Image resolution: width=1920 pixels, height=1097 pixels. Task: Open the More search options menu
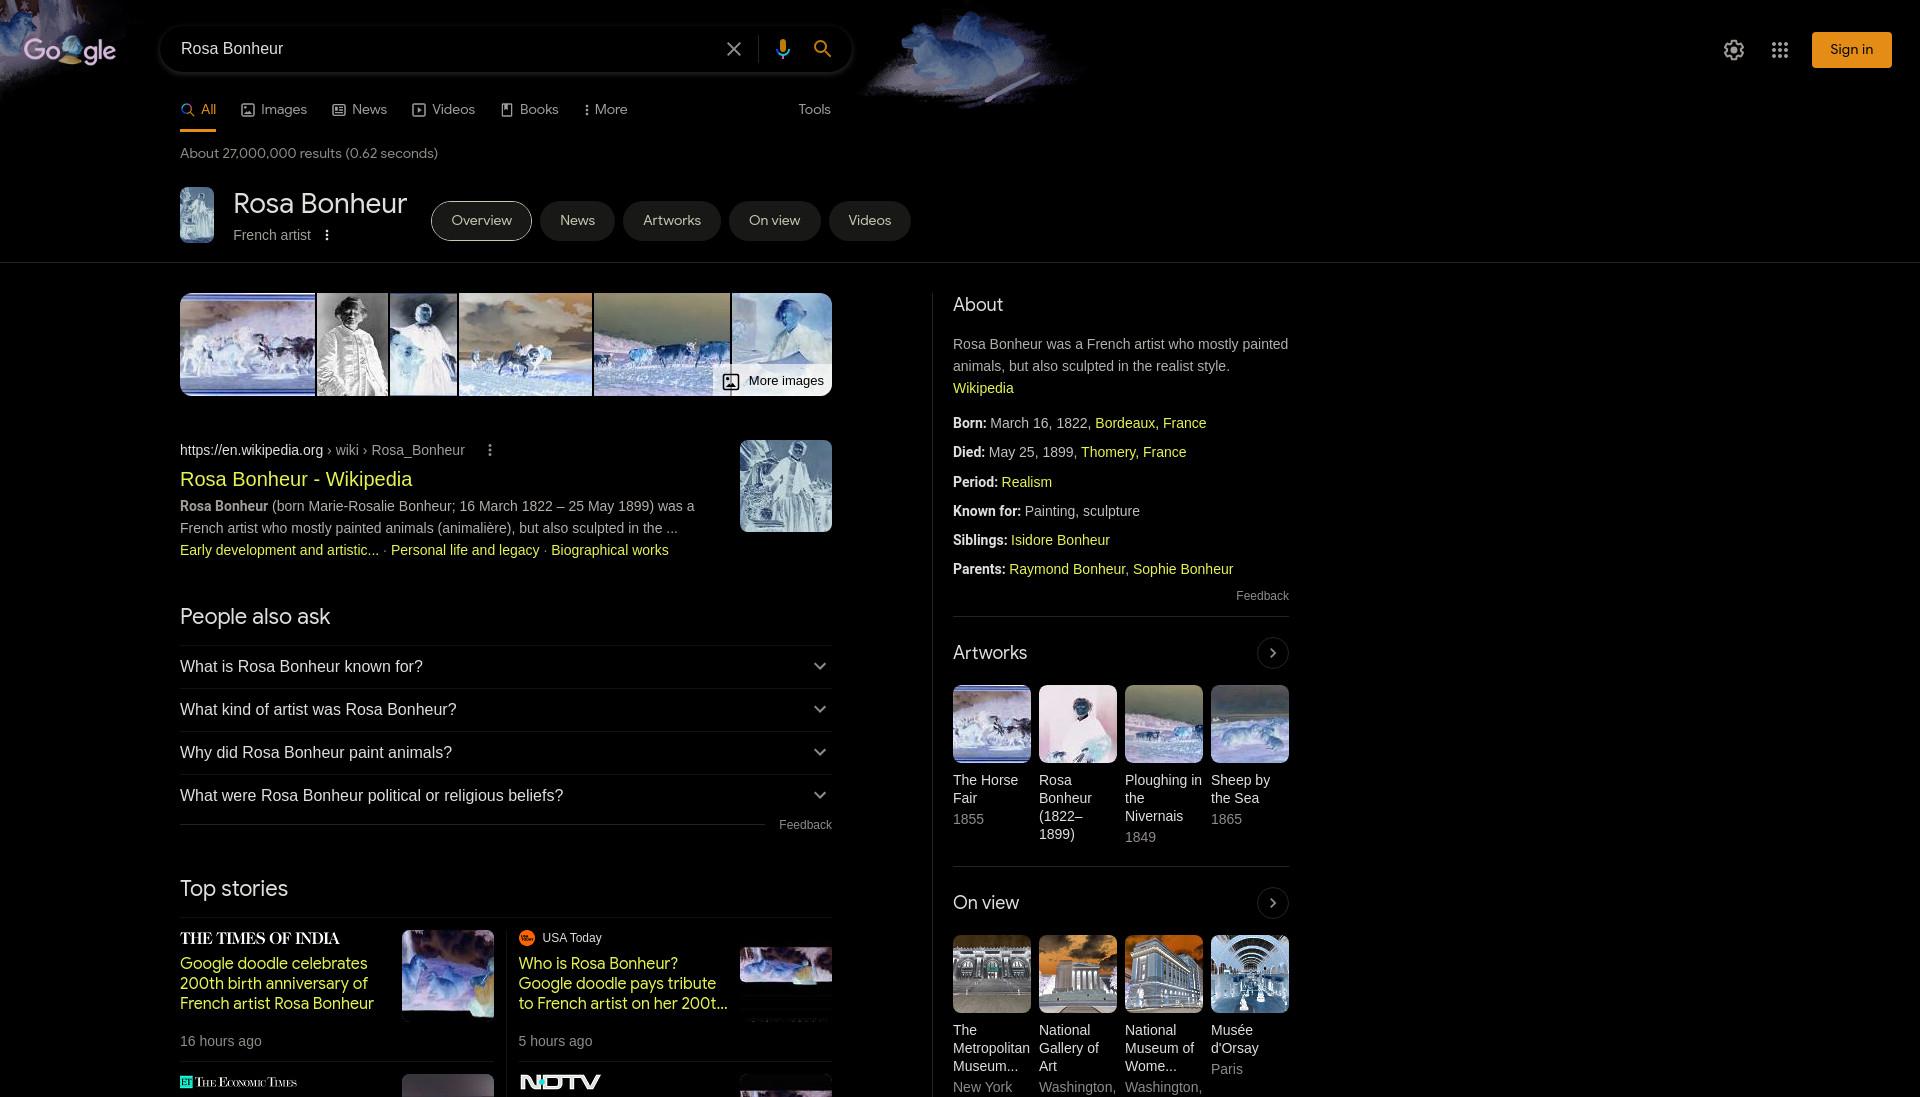606,110
